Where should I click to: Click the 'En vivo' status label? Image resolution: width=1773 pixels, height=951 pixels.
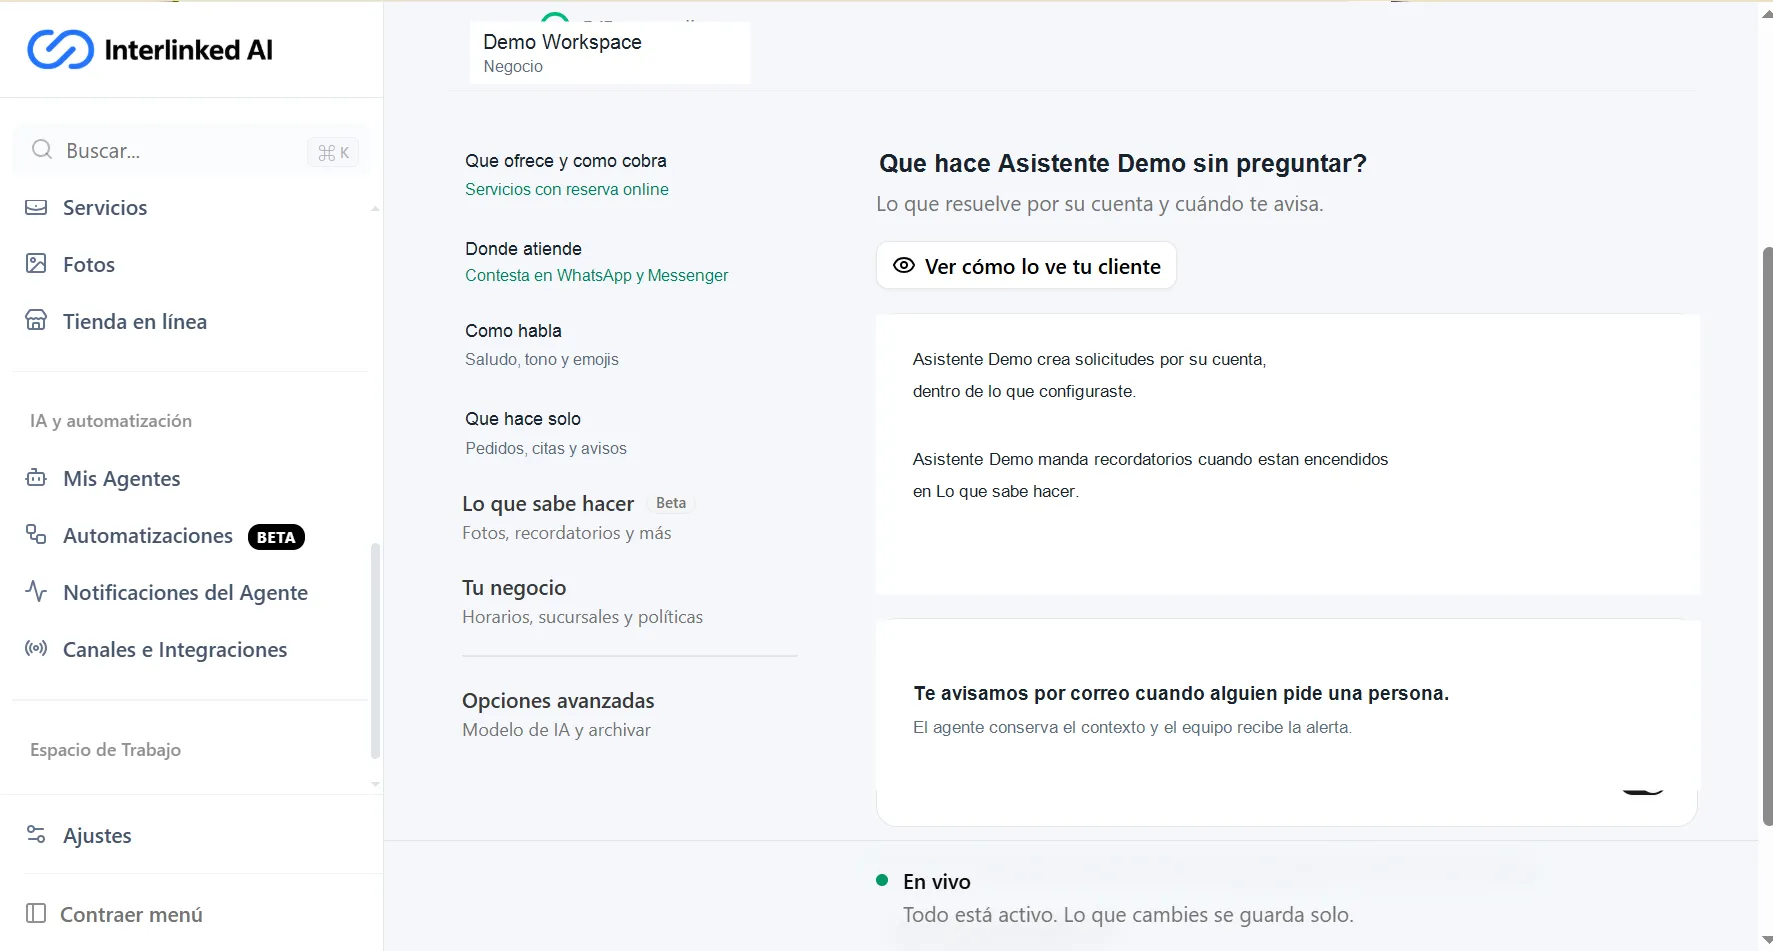(937, 881)
